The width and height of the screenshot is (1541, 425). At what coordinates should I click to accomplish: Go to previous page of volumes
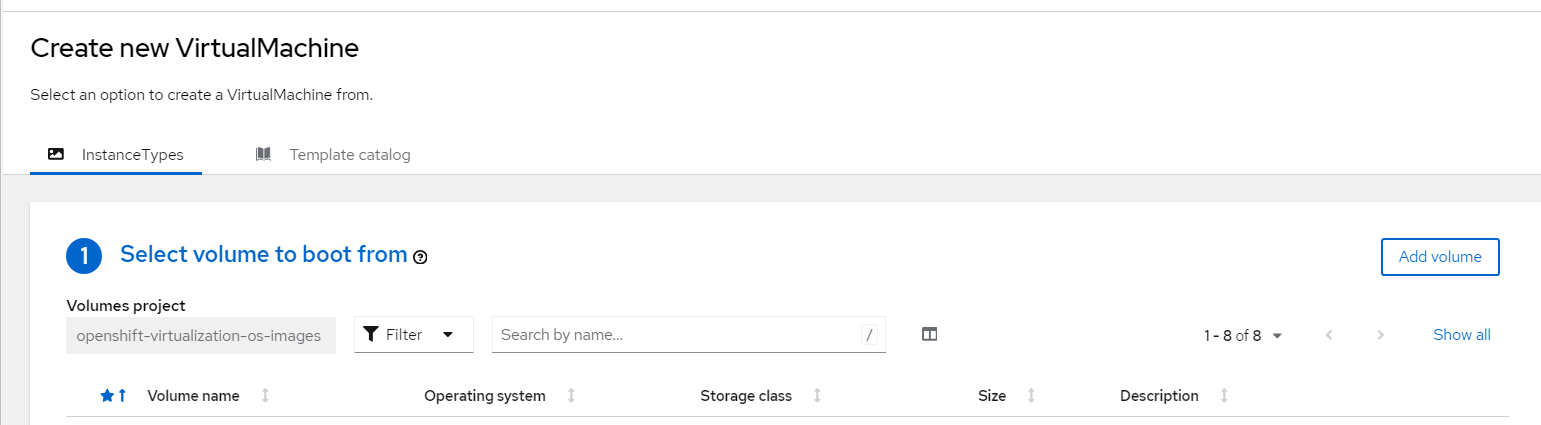(x=1329, y=335)
